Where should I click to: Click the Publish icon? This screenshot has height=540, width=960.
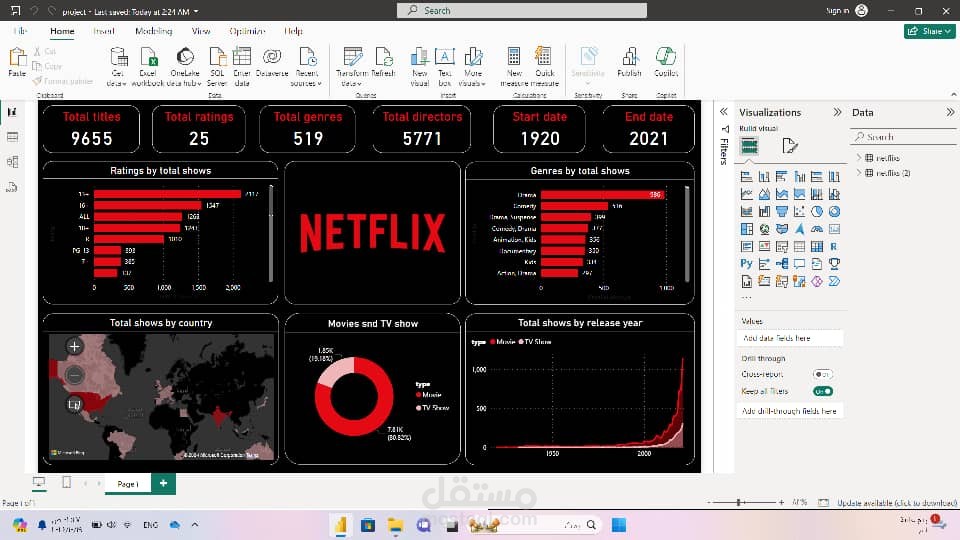tap(629, 62)
